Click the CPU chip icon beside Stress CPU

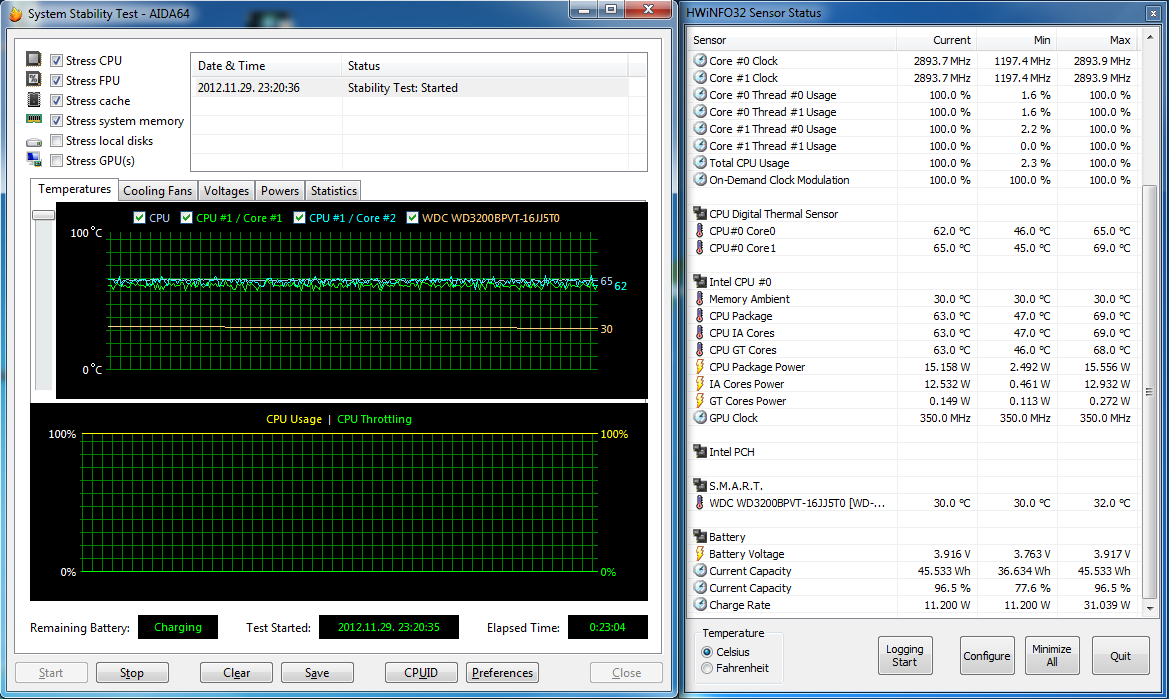click(34, 60)
